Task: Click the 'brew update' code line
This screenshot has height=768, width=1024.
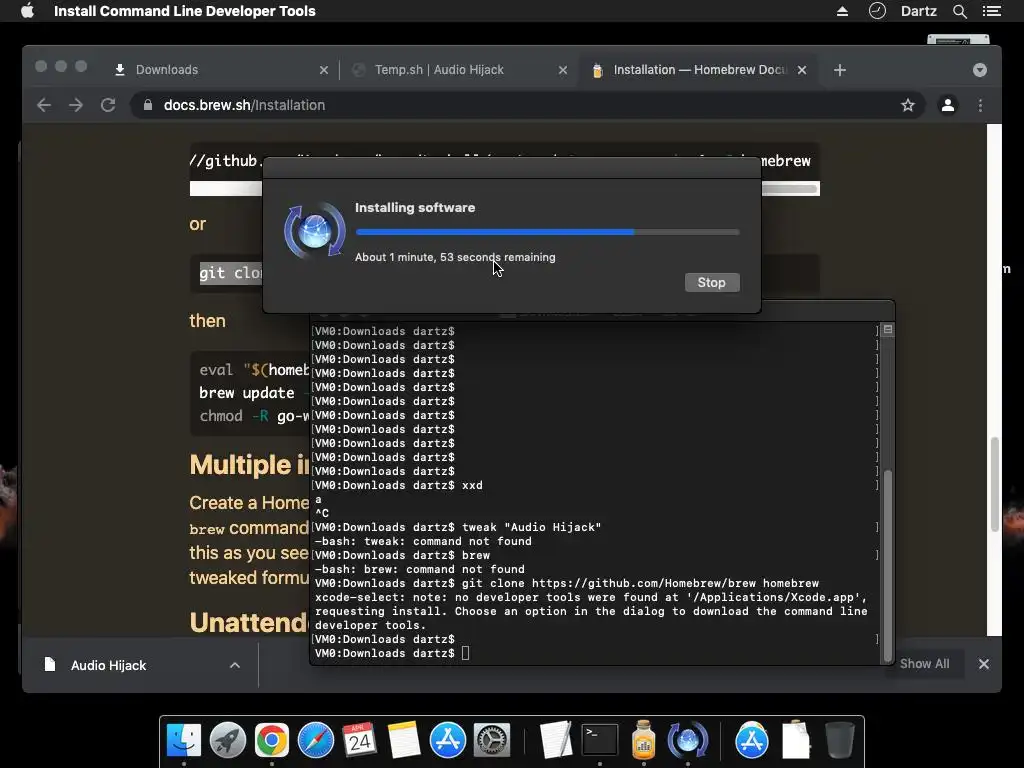Action: pyautogui.click(x=247, y=393)
